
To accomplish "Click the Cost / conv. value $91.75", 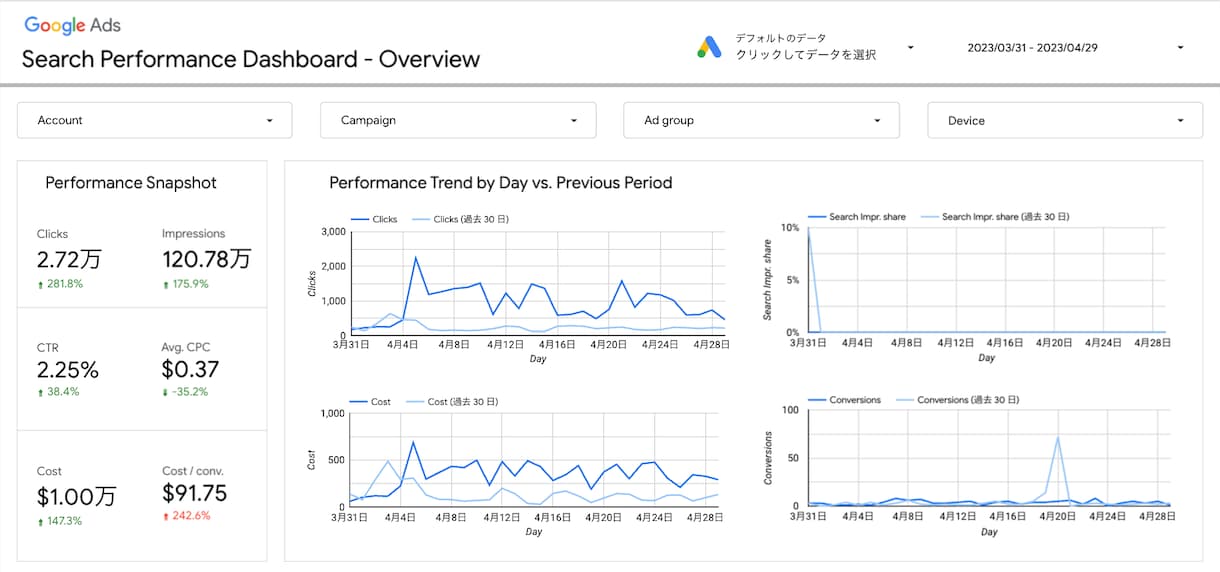I will [x=194, y=493].
